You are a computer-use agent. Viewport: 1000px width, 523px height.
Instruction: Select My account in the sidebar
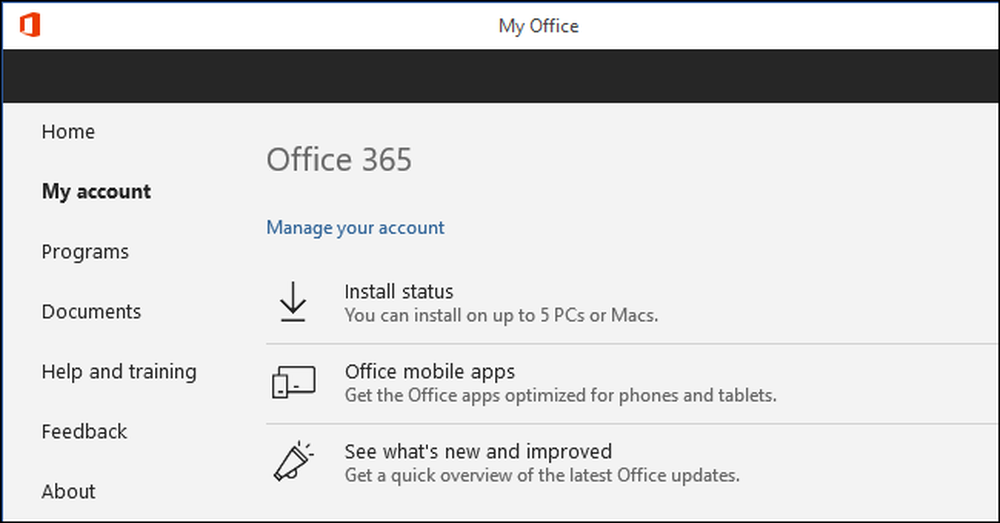point(96,191)
